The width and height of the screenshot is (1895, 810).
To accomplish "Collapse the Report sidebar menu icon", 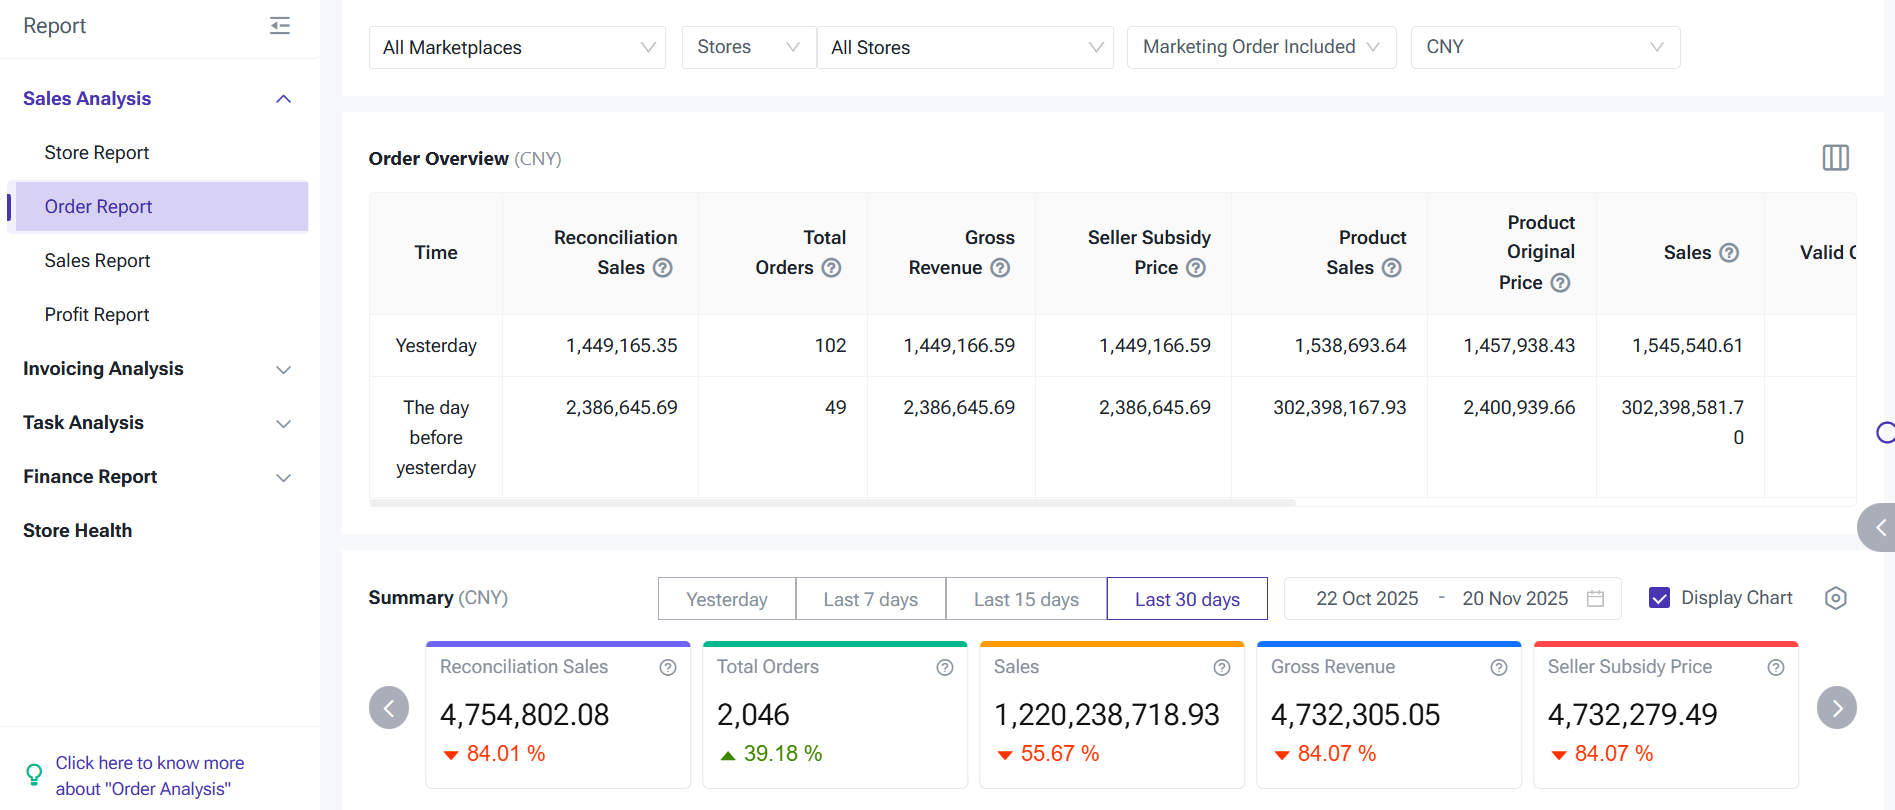I will [x=280, y=26].
